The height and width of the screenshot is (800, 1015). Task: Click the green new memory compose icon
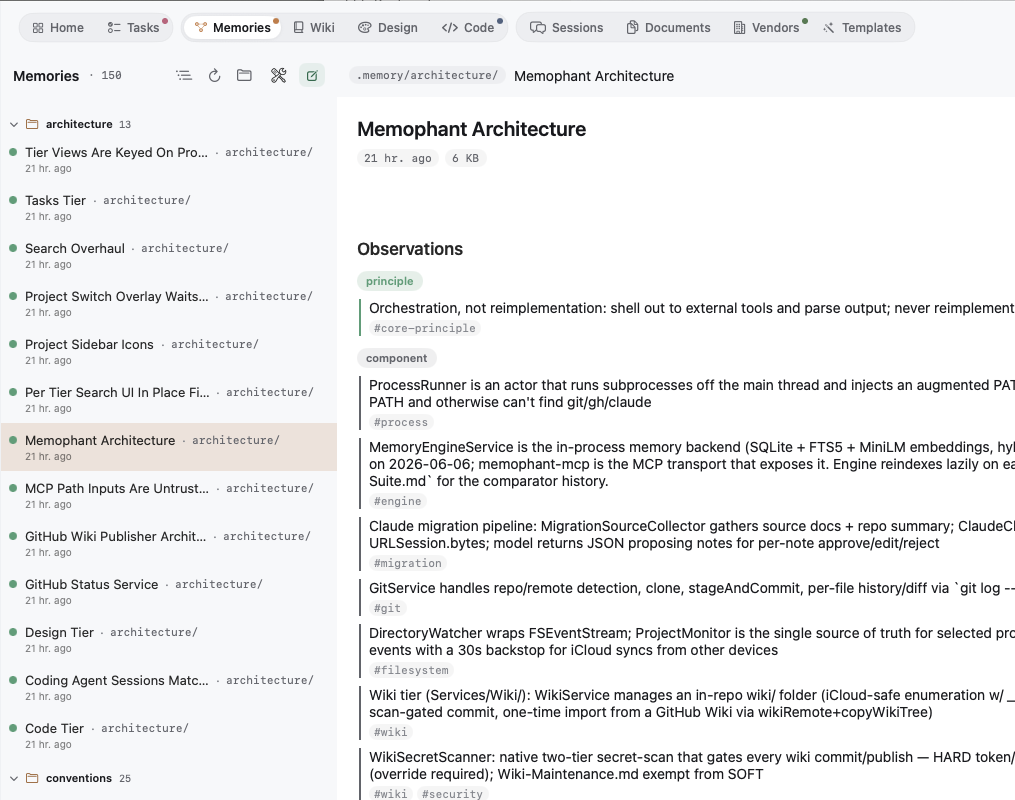312,76
